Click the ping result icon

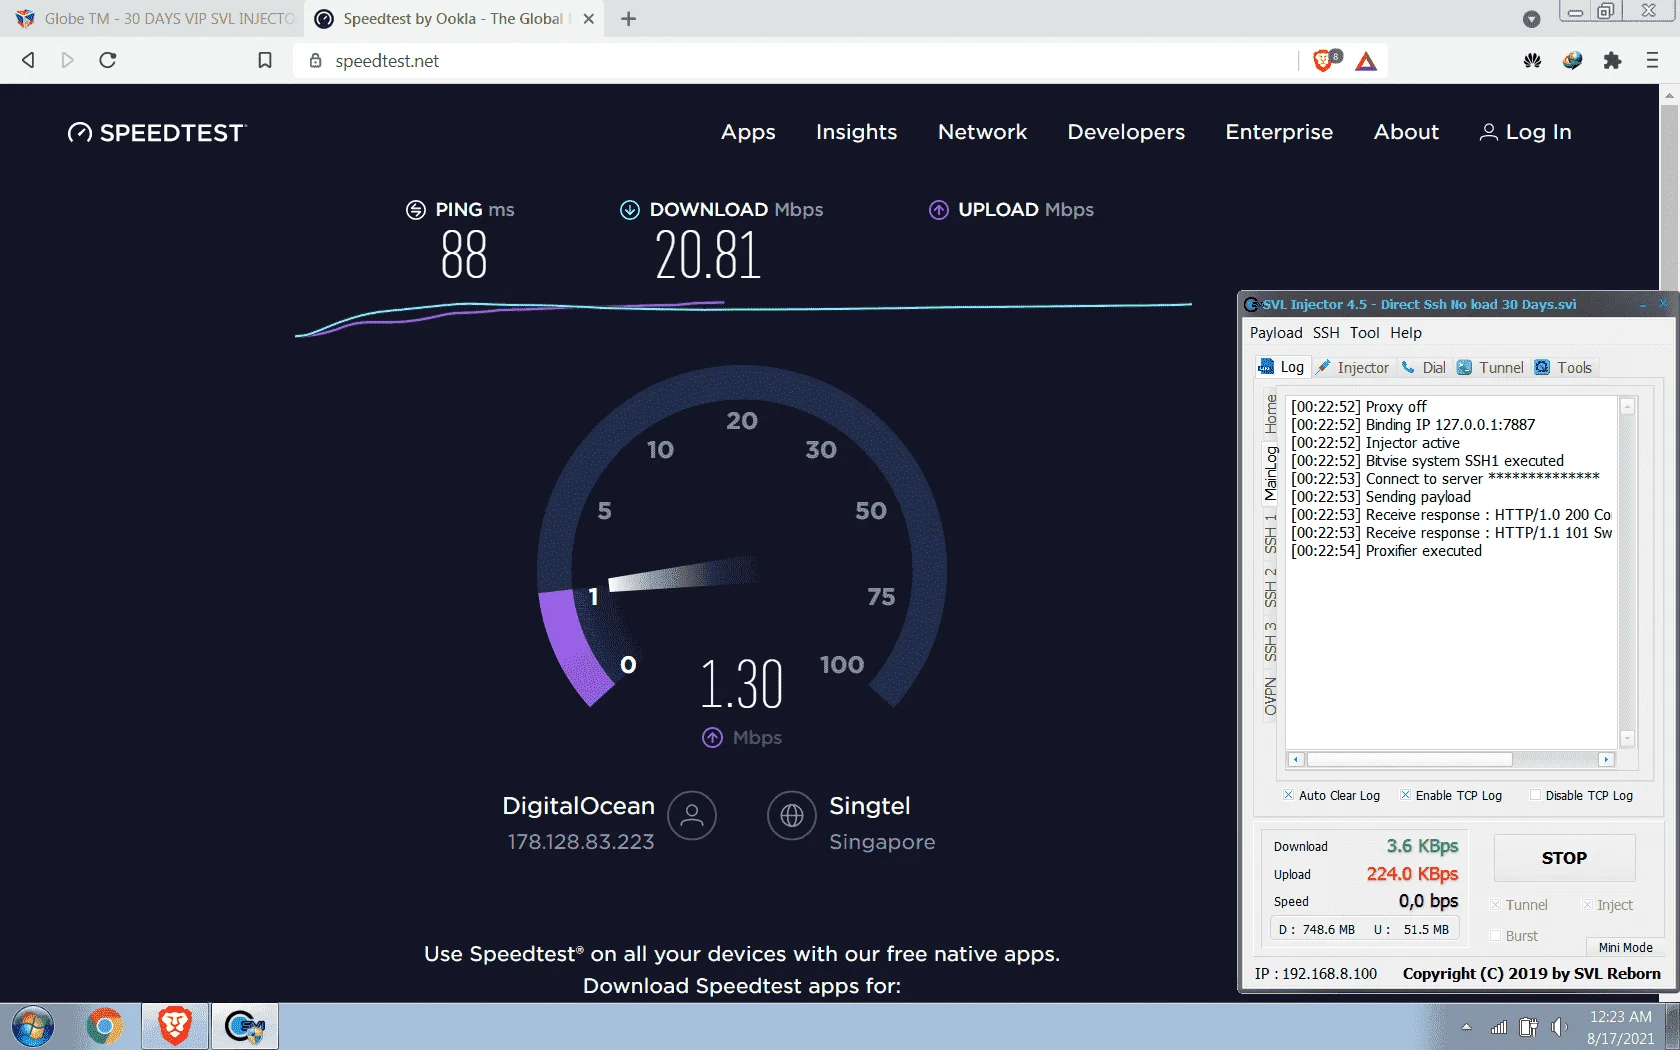416,210
